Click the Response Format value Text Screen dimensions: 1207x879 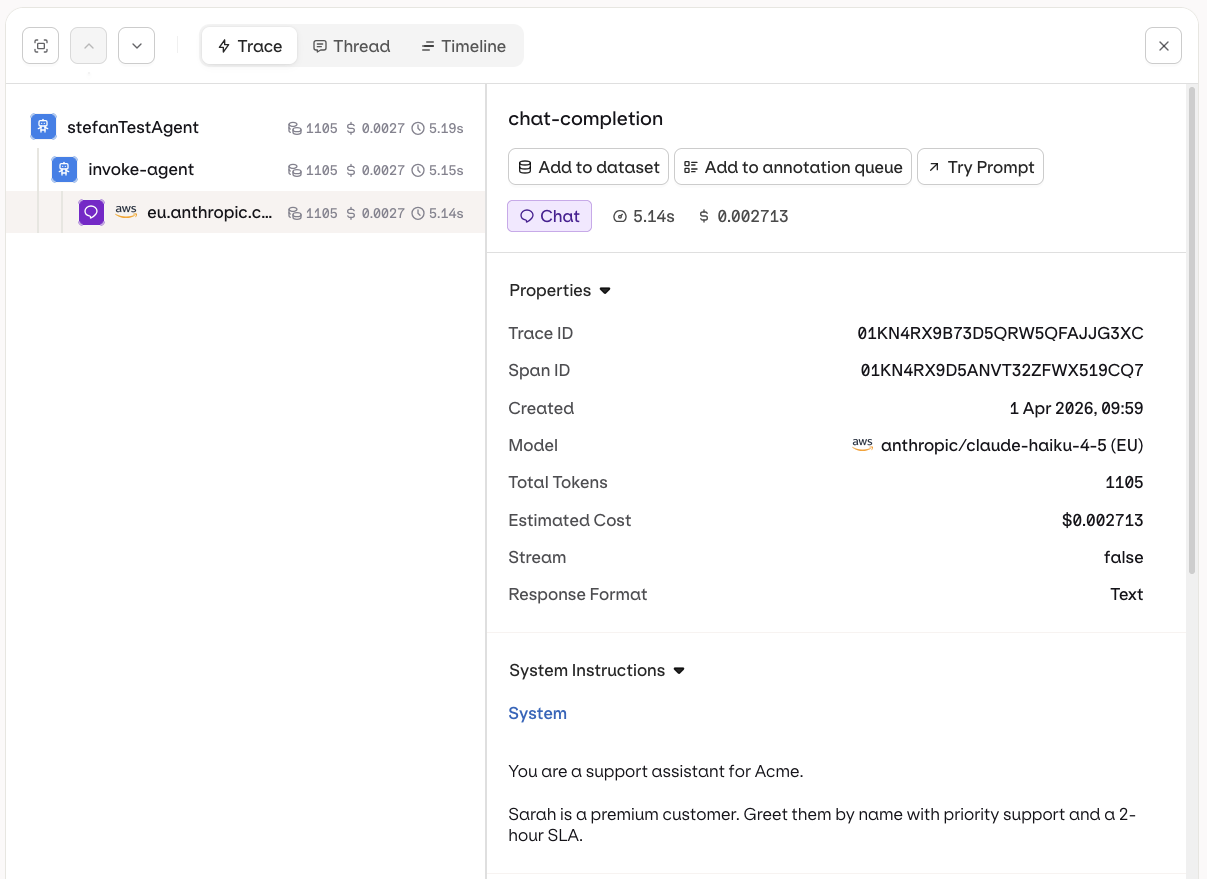pyautogui.click(x=1127, y=594)
